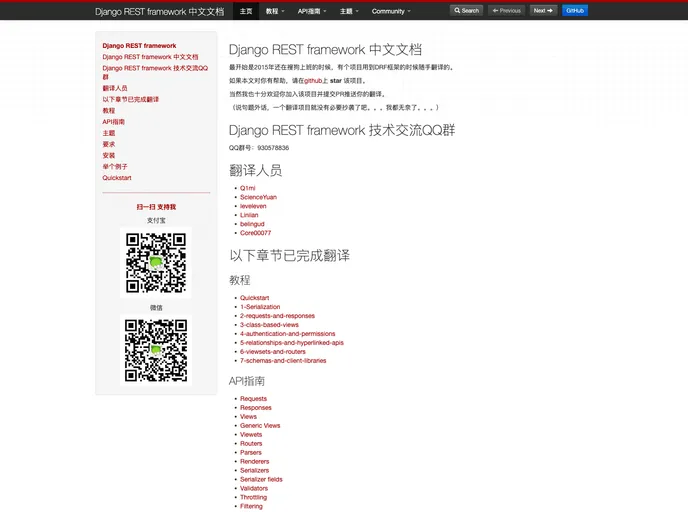Open translator Linlian's link
This screenshot has height=512, width=688.
coord(249,215)
